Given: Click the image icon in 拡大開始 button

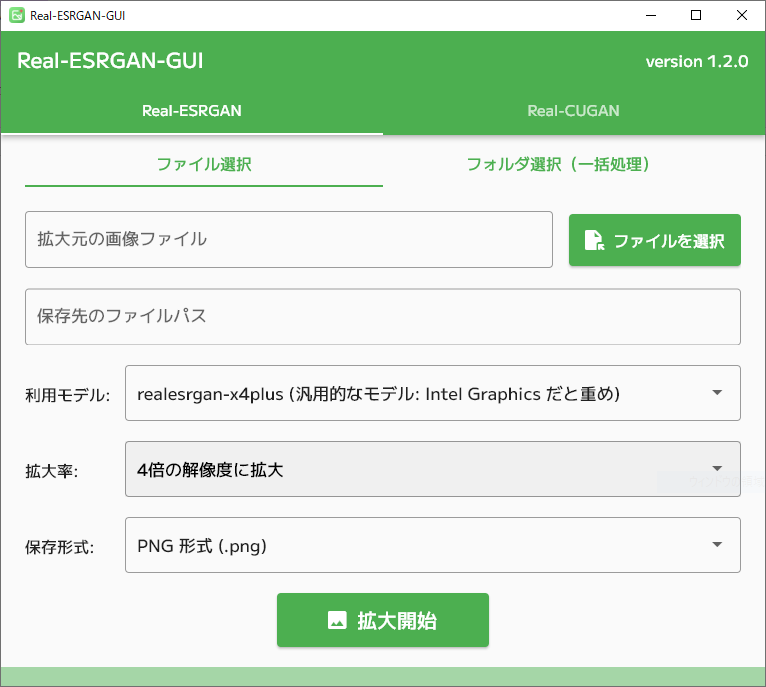Looking at the screenshot, I should tap(337, 620).
